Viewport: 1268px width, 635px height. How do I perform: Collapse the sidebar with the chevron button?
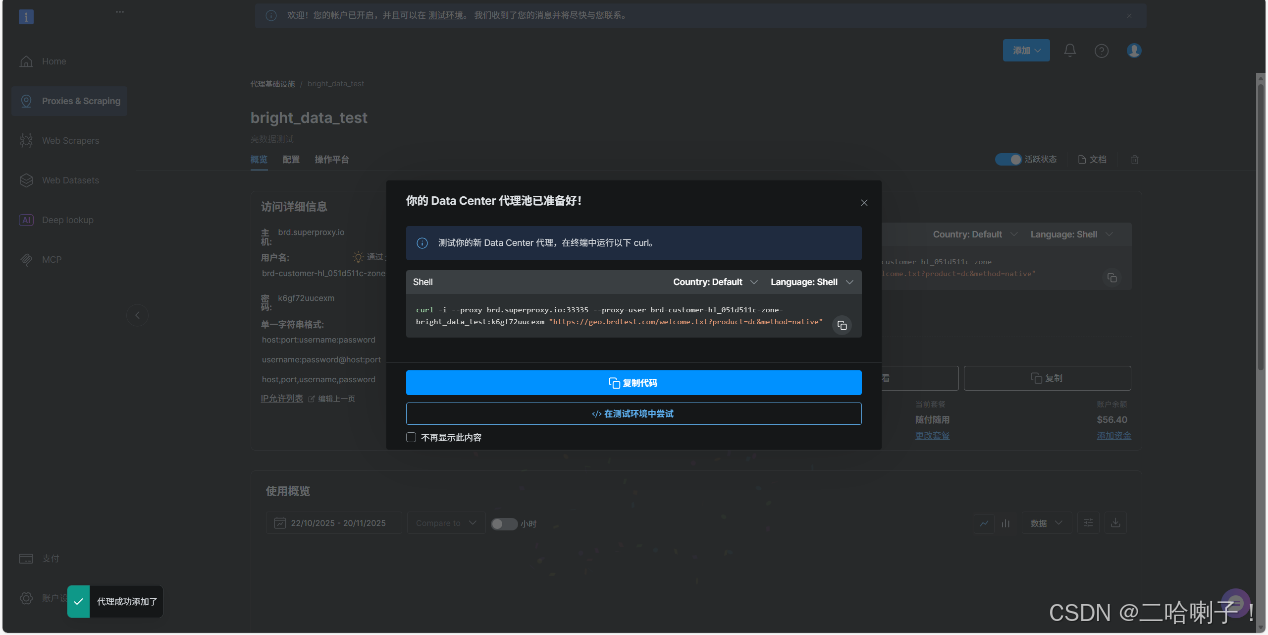pos(138,315)
